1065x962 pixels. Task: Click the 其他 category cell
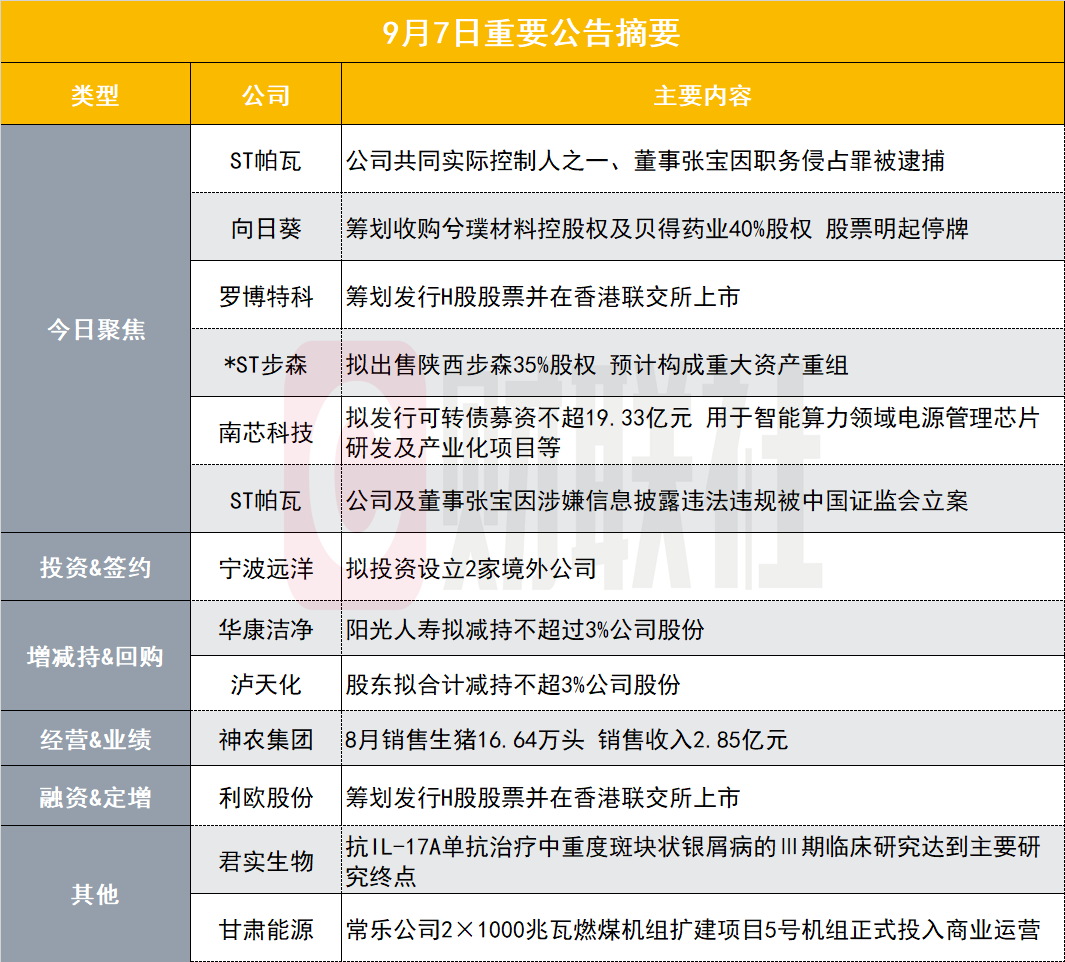pos(96,894)
